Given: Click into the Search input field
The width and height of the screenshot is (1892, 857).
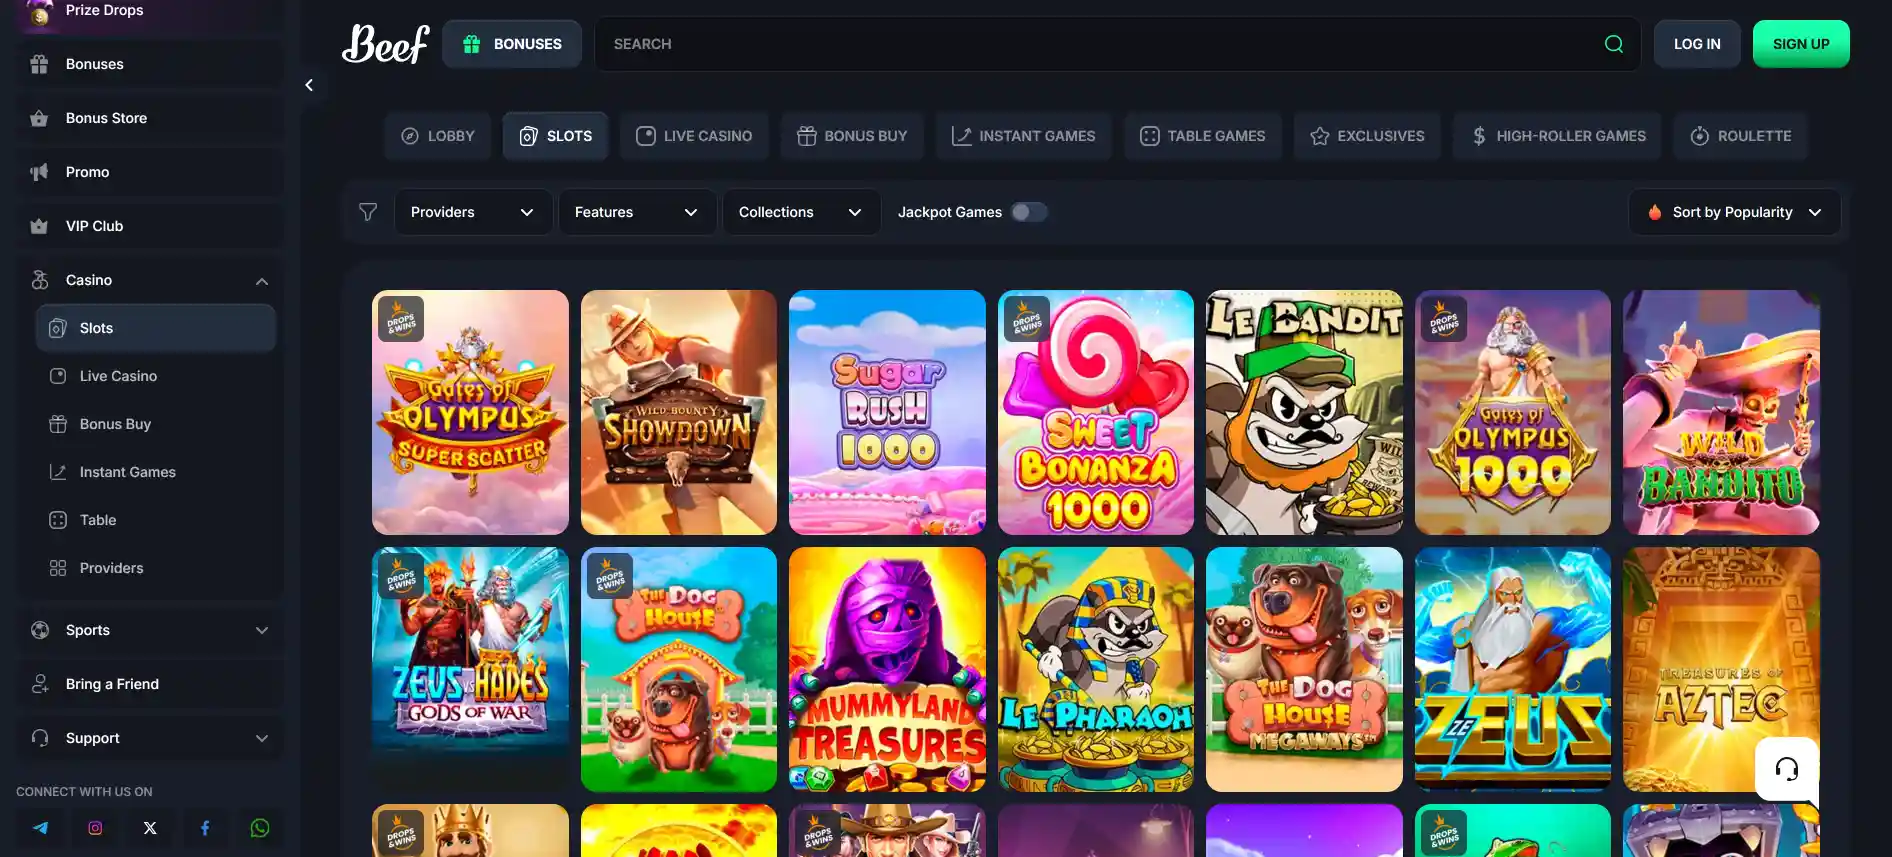Looking at the screenshot, I should point(1100,44).
